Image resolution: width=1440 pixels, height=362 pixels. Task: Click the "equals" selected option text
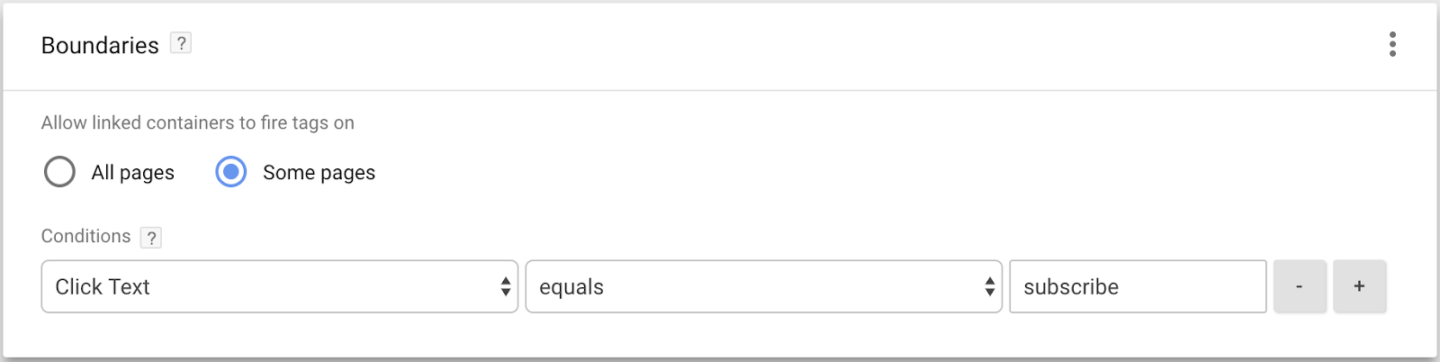tap(571, 288)
